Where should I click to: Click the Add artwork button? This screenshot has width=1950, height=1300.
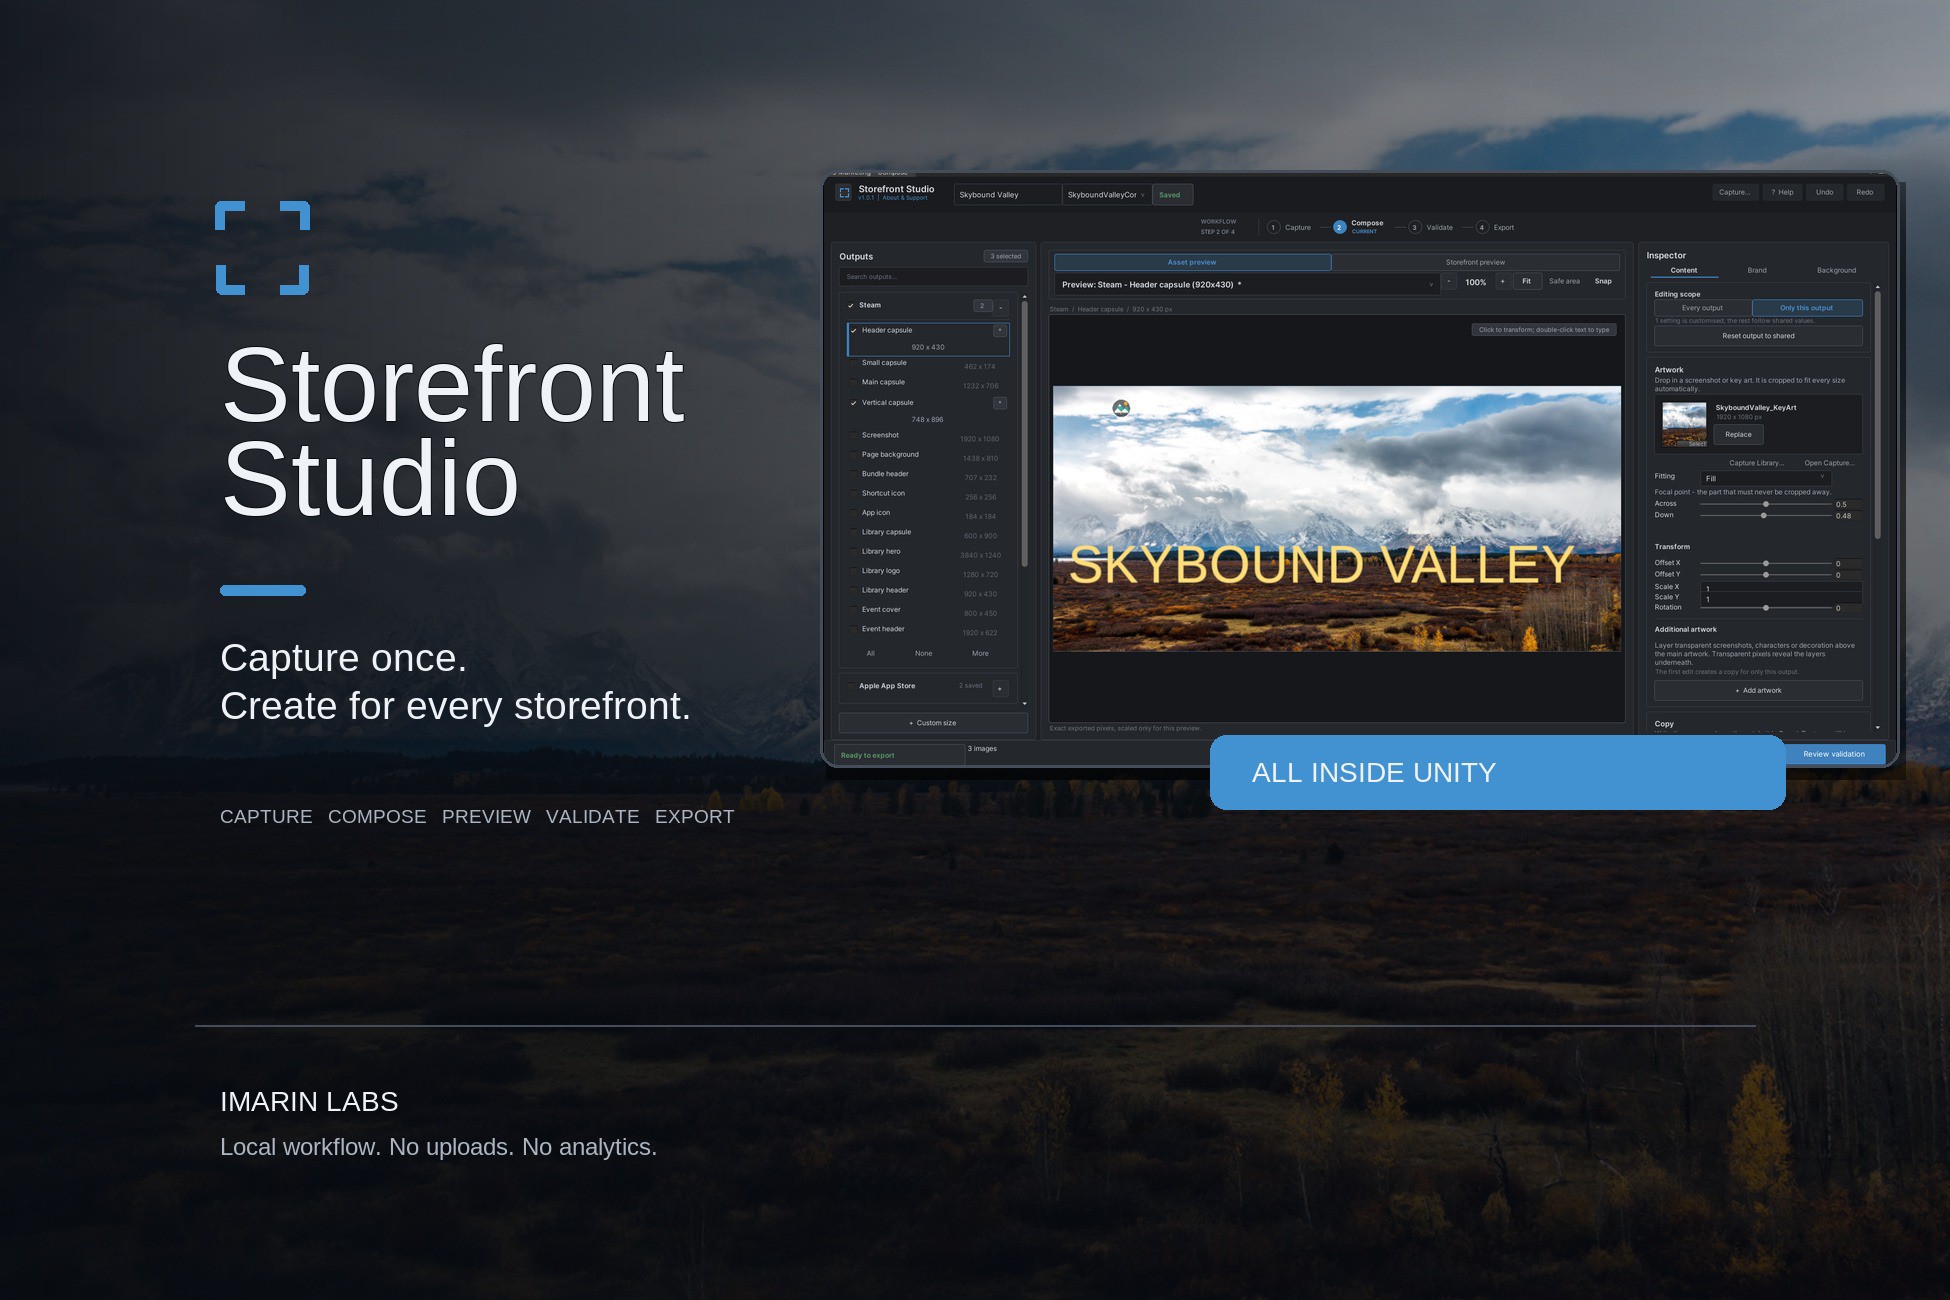coord(1758,691)
